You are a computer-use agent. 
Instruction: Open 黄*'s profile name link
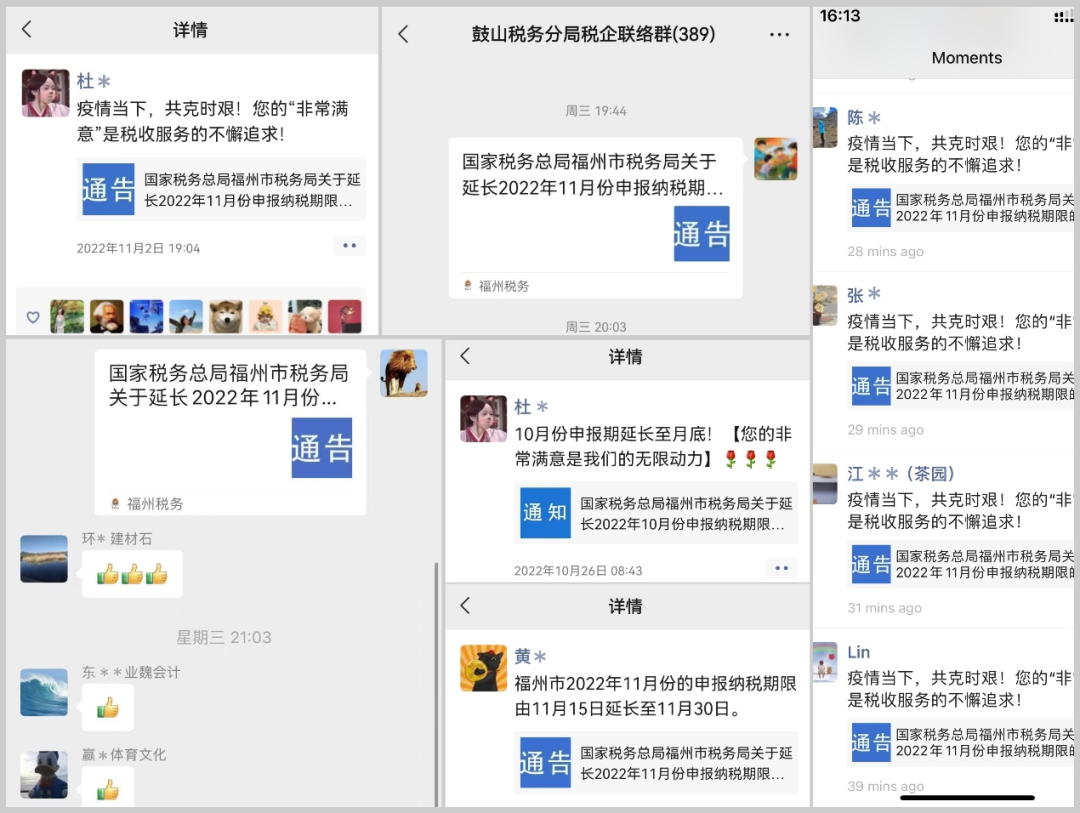[530, 657]
